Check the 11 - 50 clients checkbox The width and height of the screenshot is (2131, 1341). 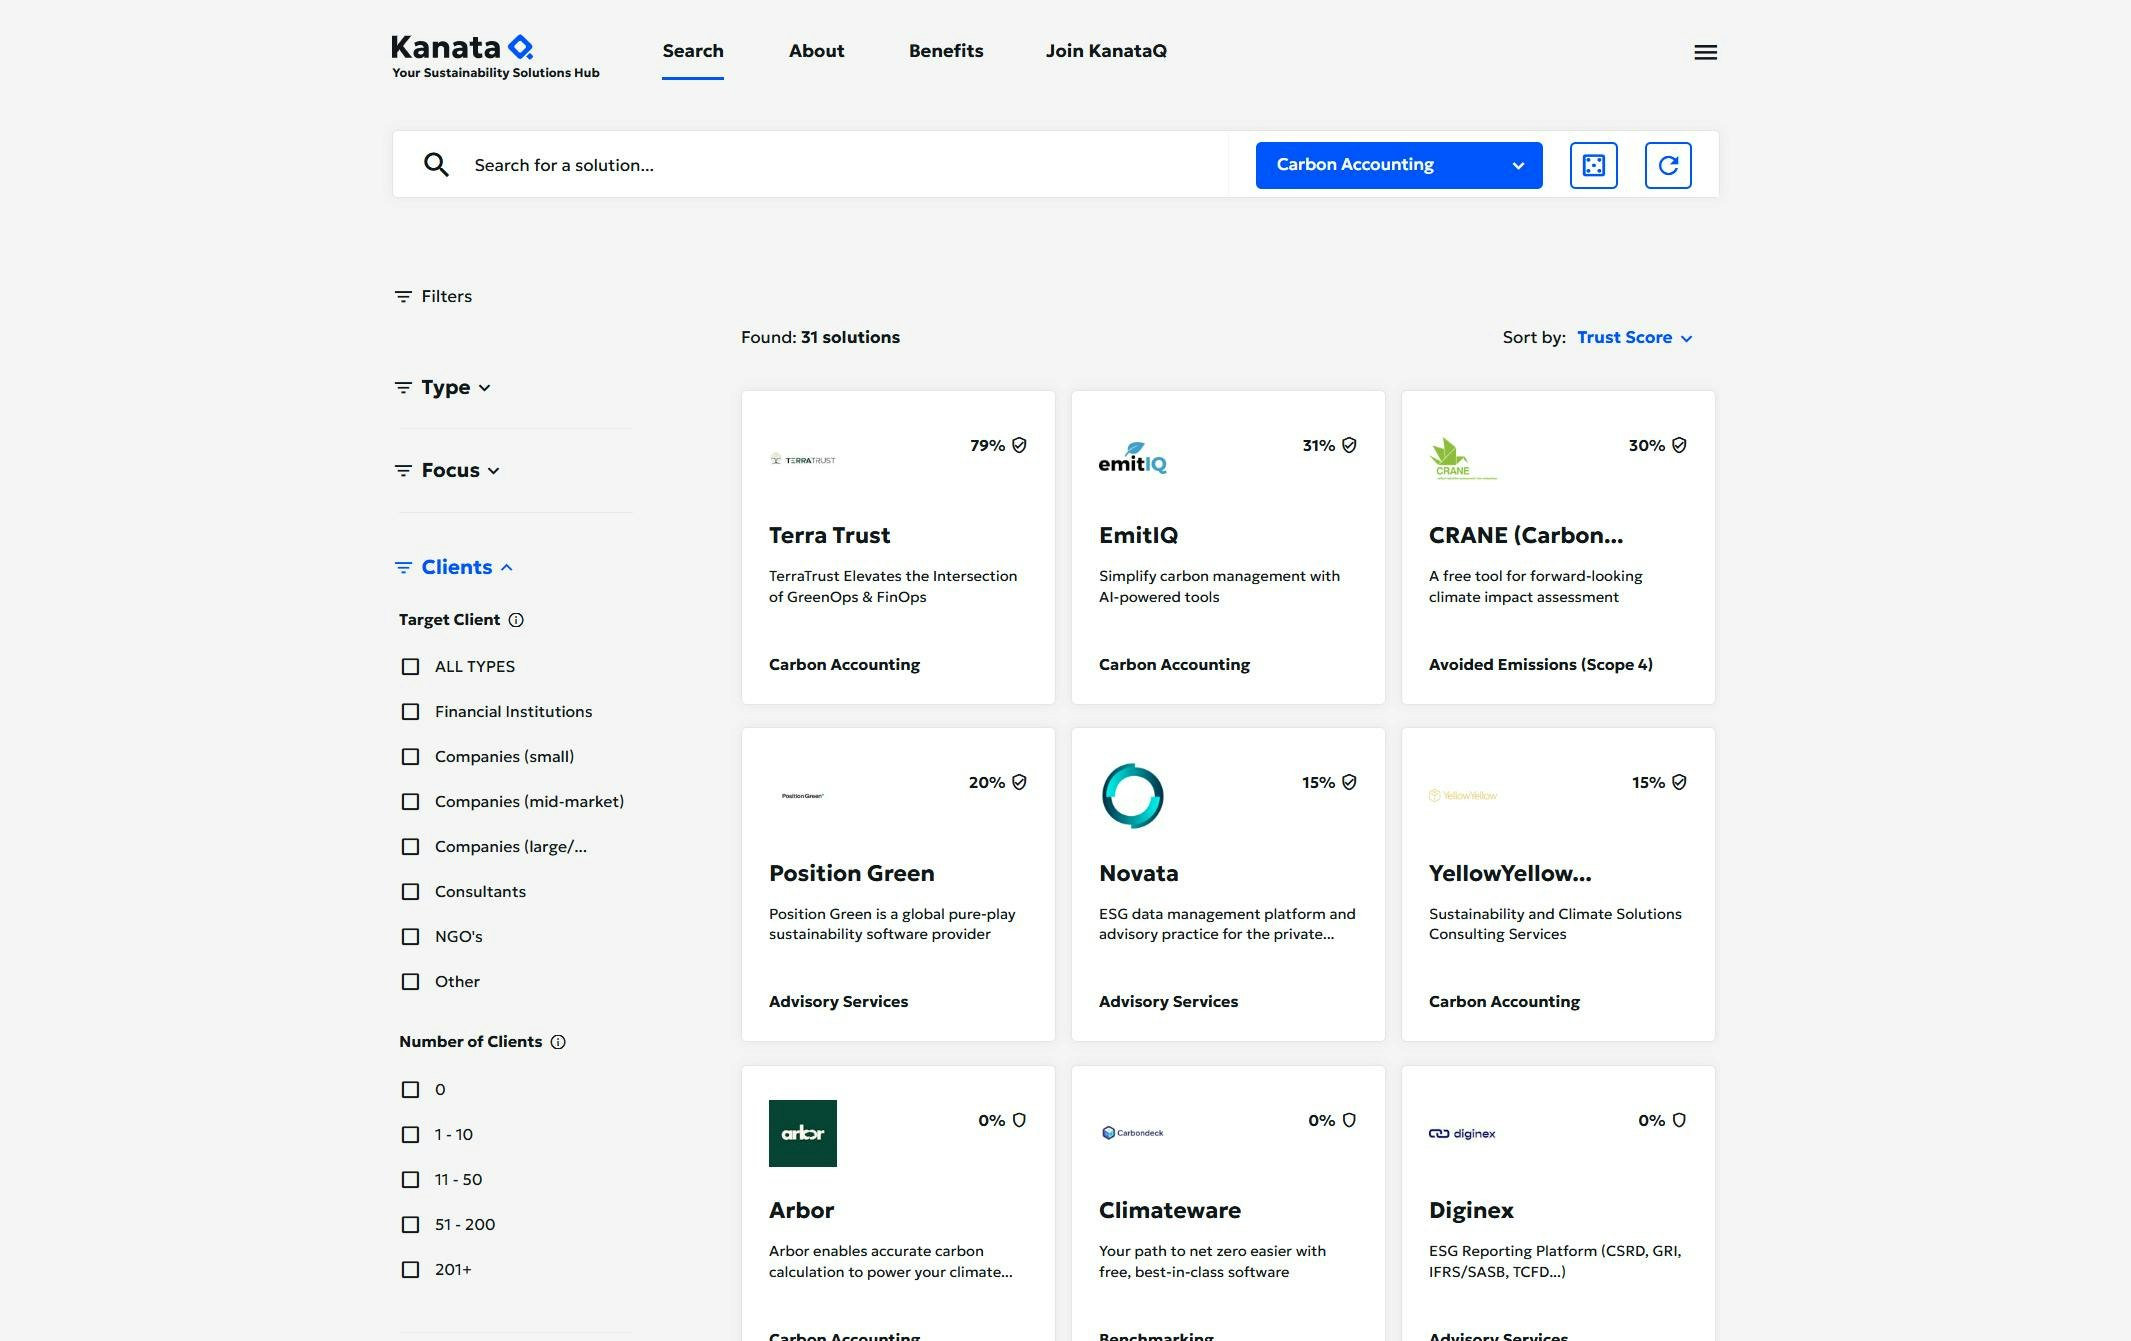pos(410,1180)
